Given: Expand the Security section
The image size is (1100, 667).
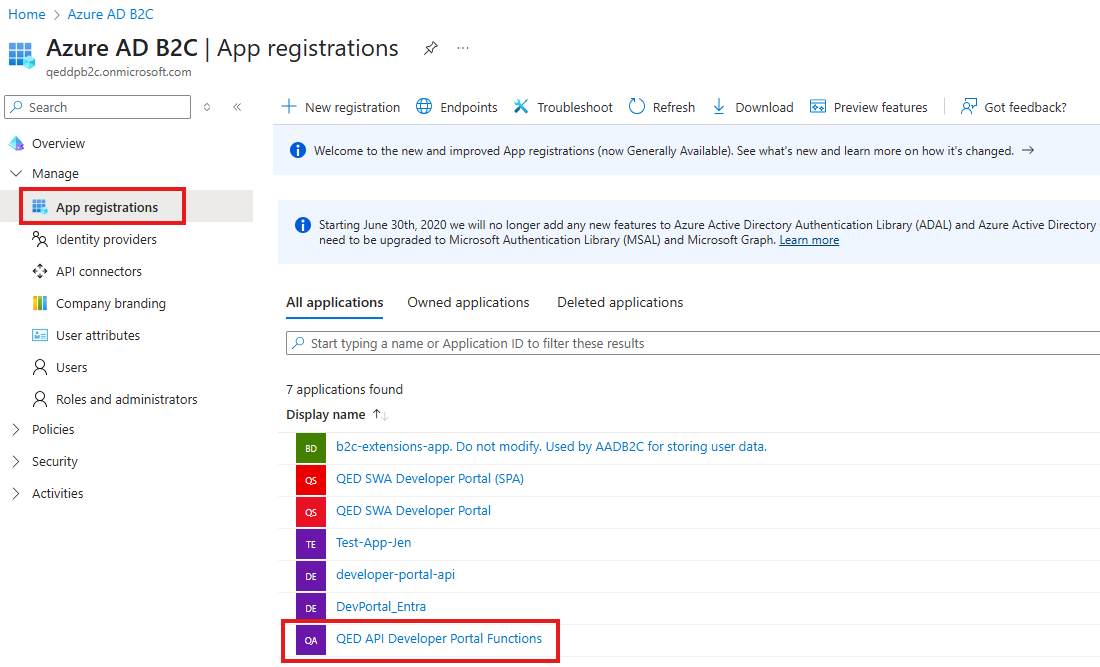Looking at the screenshot, I should [16, 462].
